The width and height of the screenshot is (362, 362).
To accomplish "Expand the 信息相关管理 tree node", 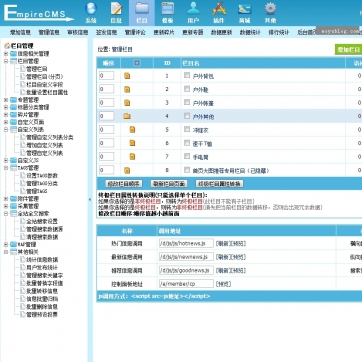I will (6, 54).
